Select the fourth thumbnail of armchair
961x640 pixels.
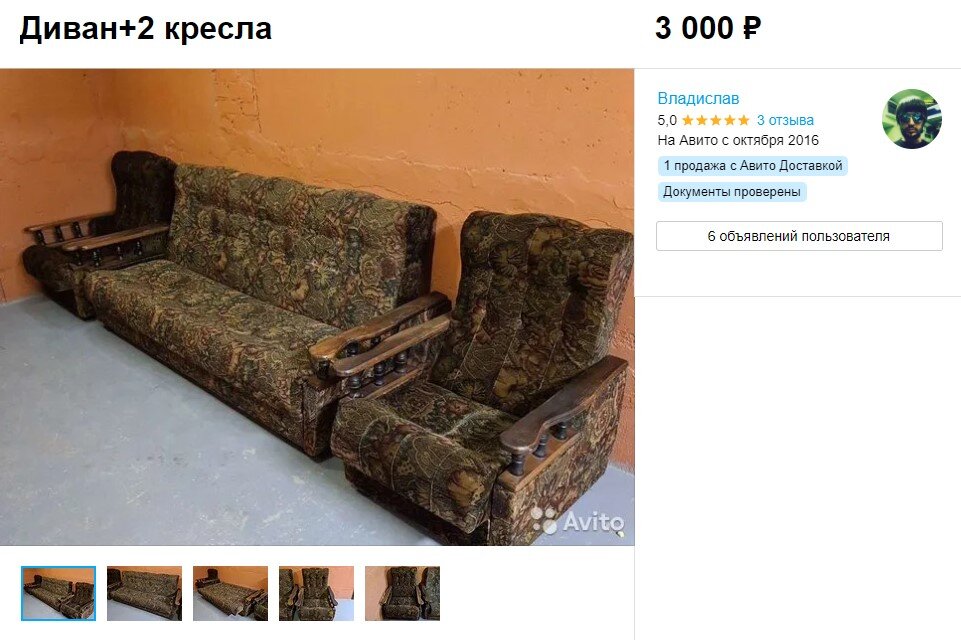[x=316, y=593]
